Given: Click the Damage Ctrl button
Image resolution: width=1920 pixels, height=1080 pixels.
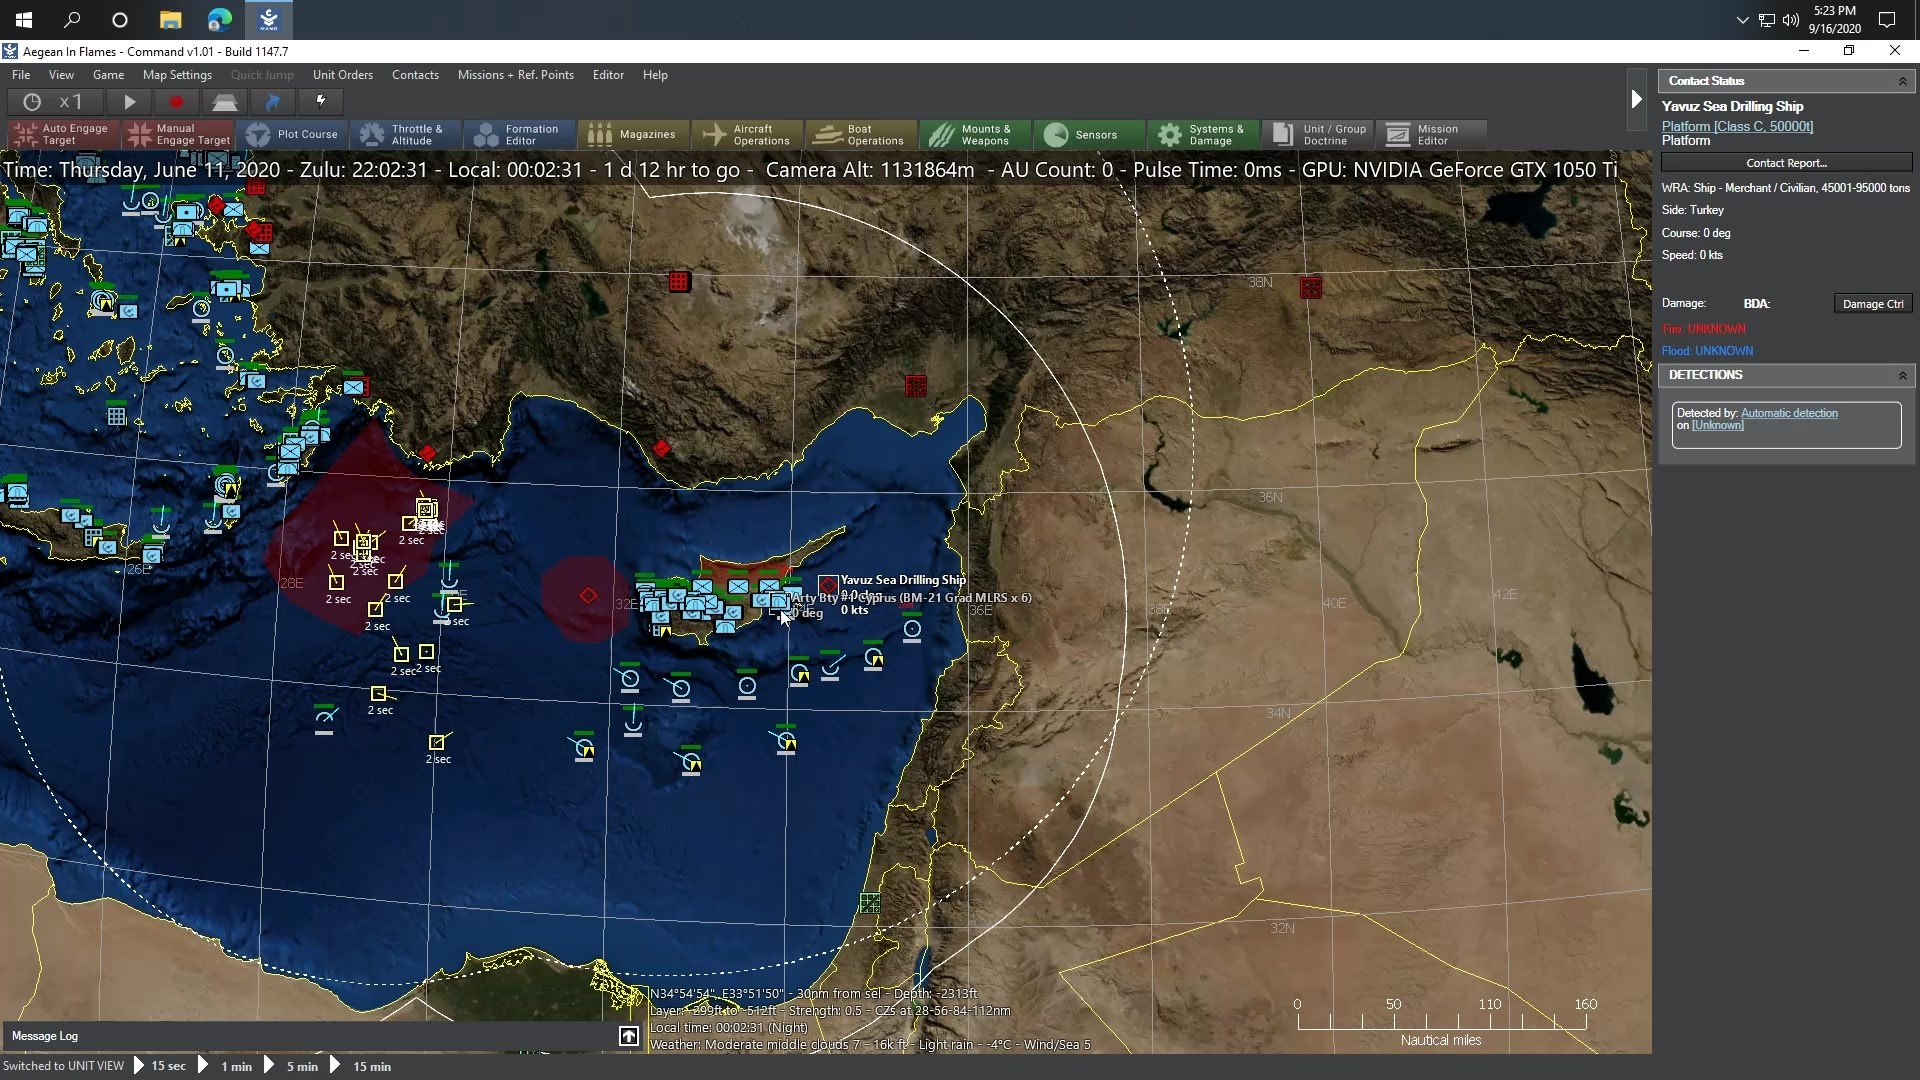Looking at the screenshot, I should click(1873, 304).
